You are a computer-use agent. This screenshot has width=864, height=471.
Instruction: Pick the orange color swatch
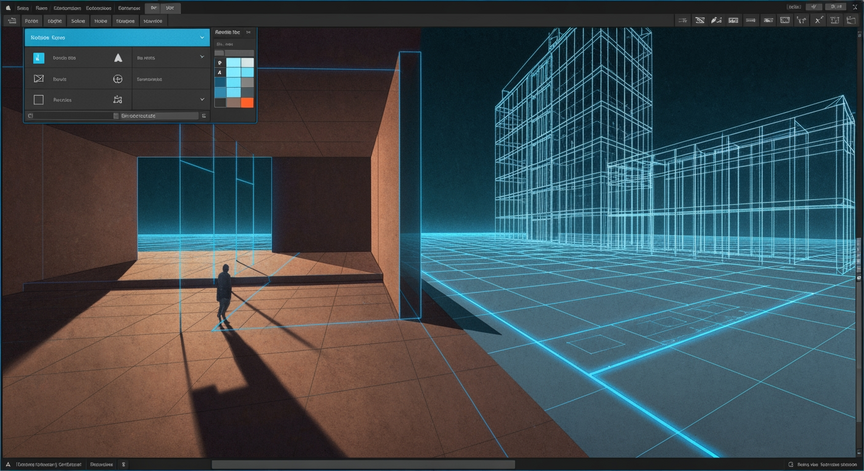point(247,102)
